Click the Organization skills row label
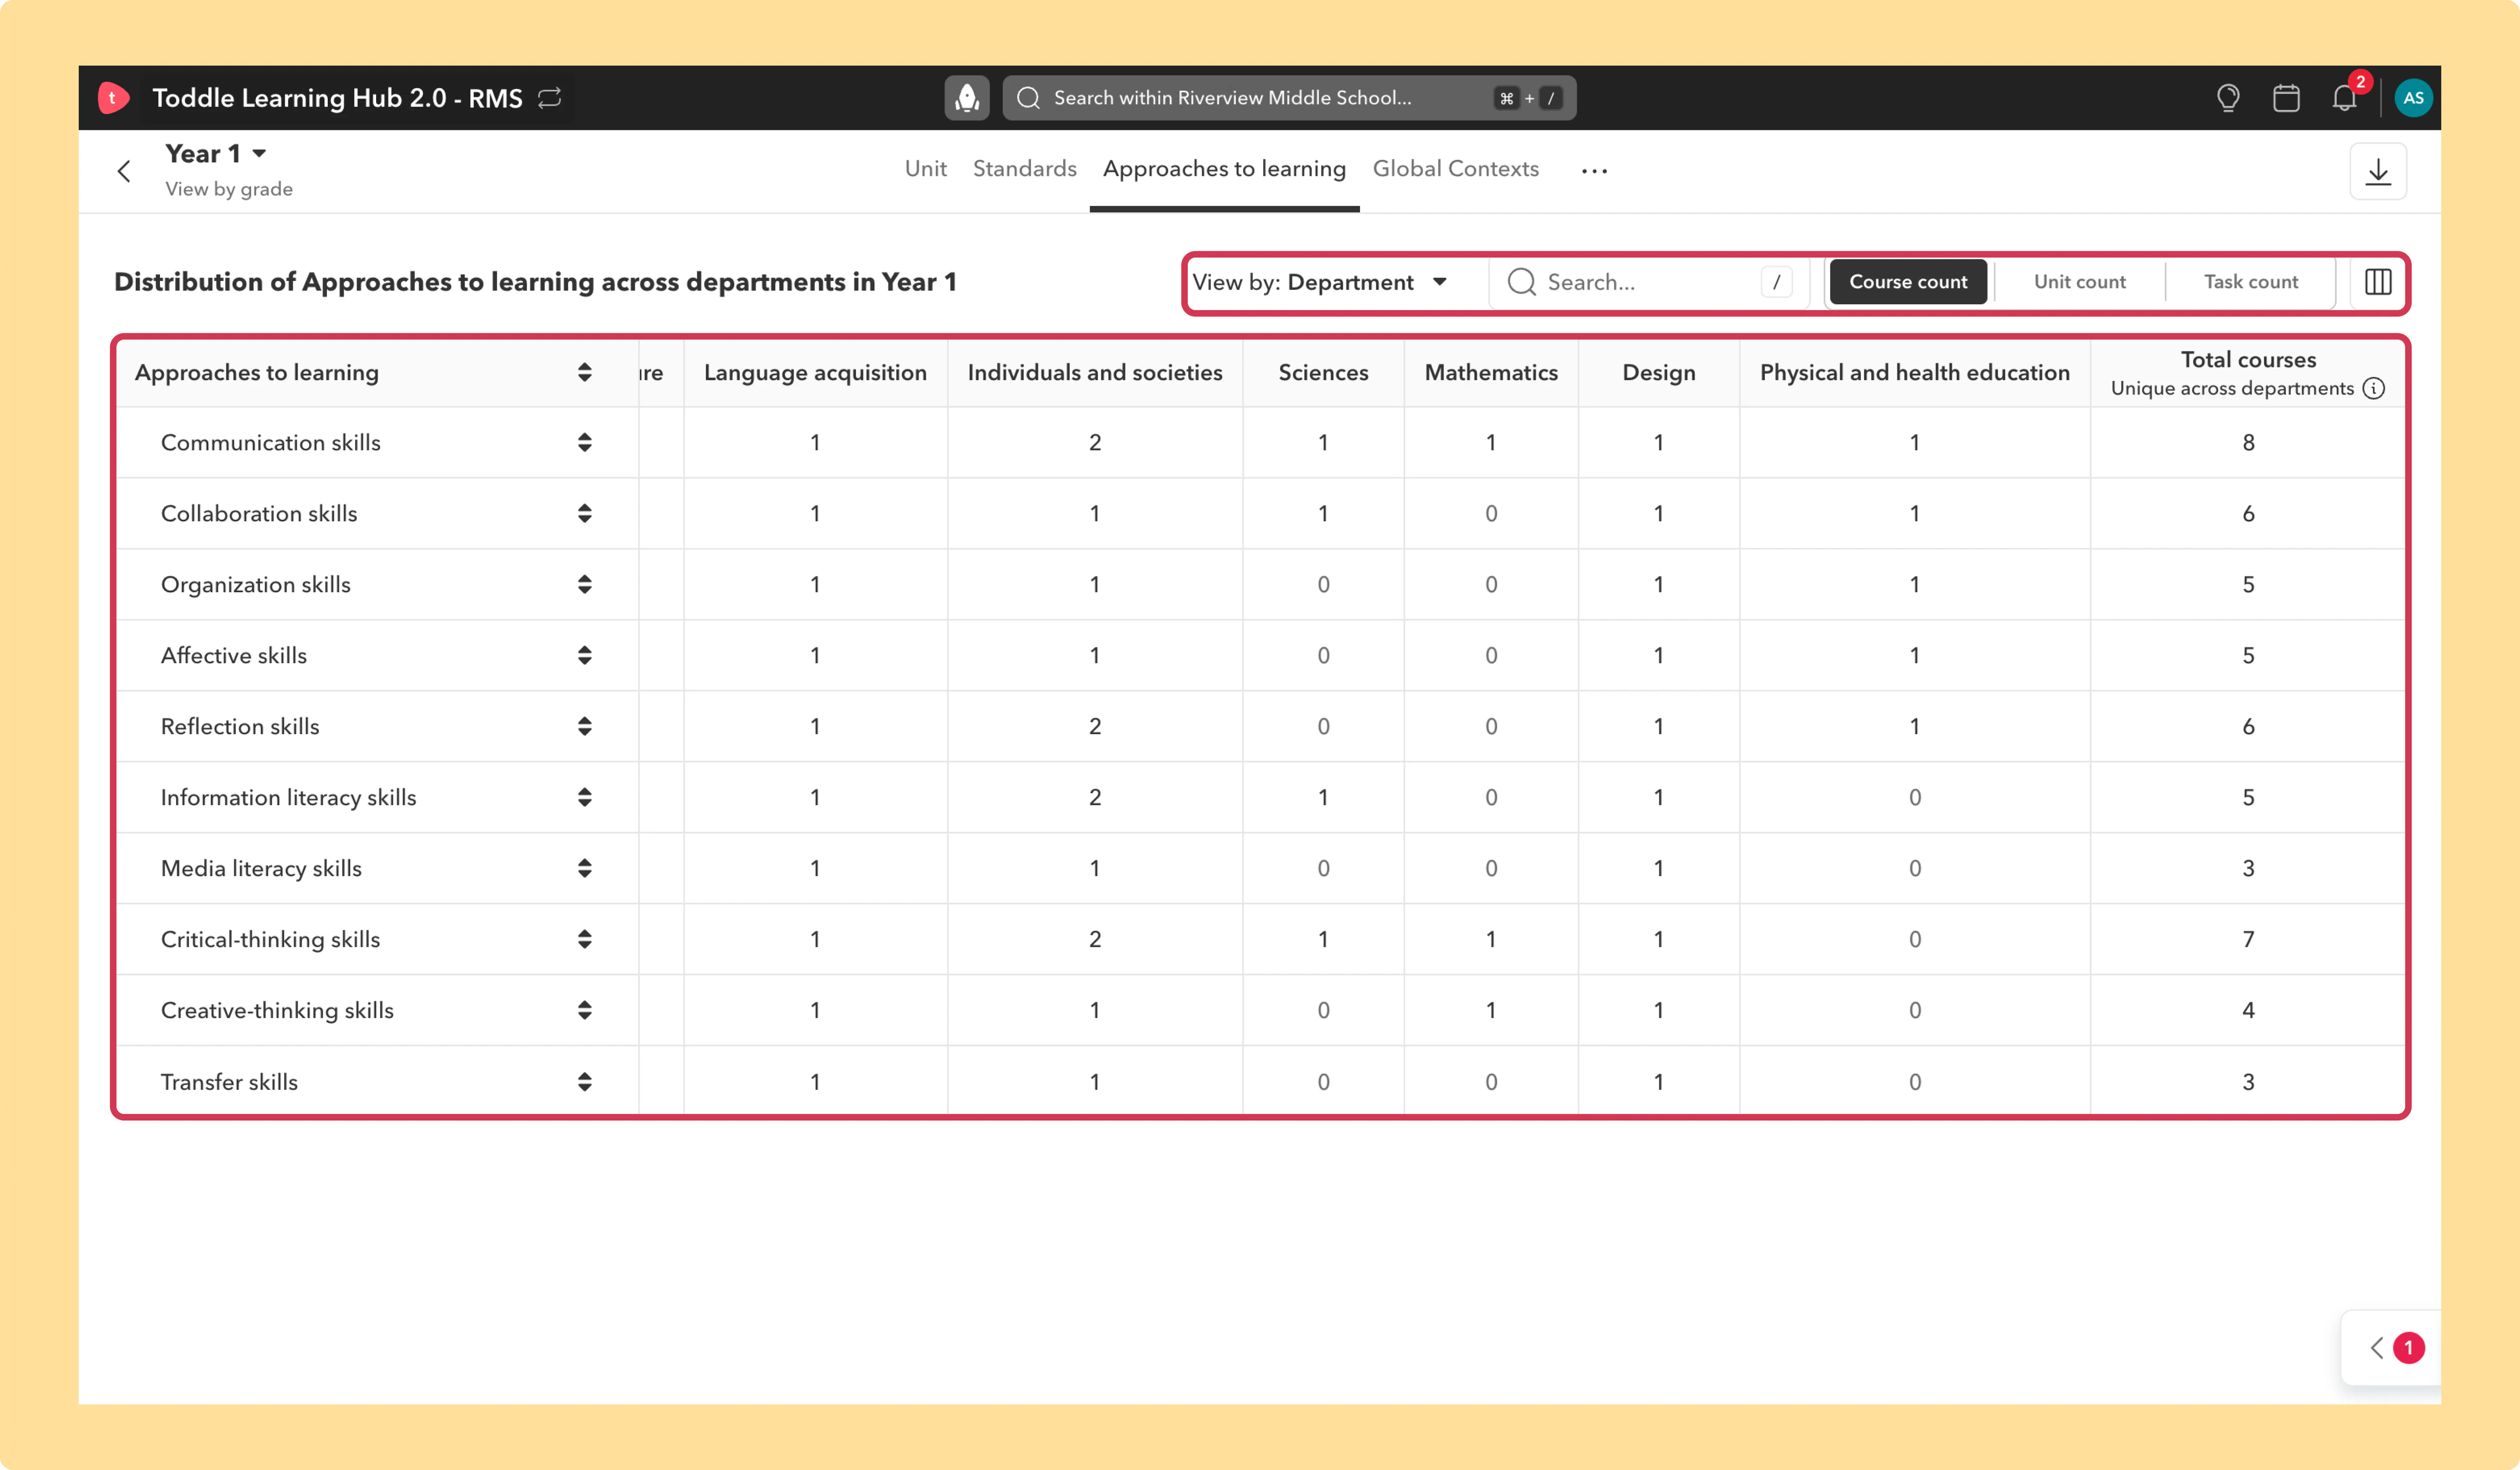Image resolution: width=2520 pixels, height=1470 pixels. [255, 584]
